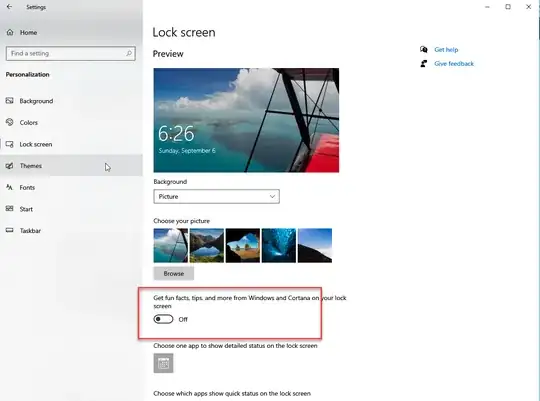The width and height of the screenshot is (540, 401).
Task: Click the calendar app detailed status icon
Action: tap(163, 363)
